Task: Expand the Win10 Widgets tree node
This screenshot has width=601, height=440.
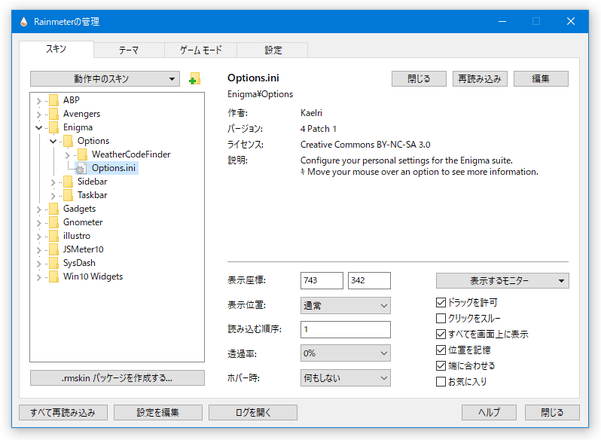Action: tap(39, 277)
